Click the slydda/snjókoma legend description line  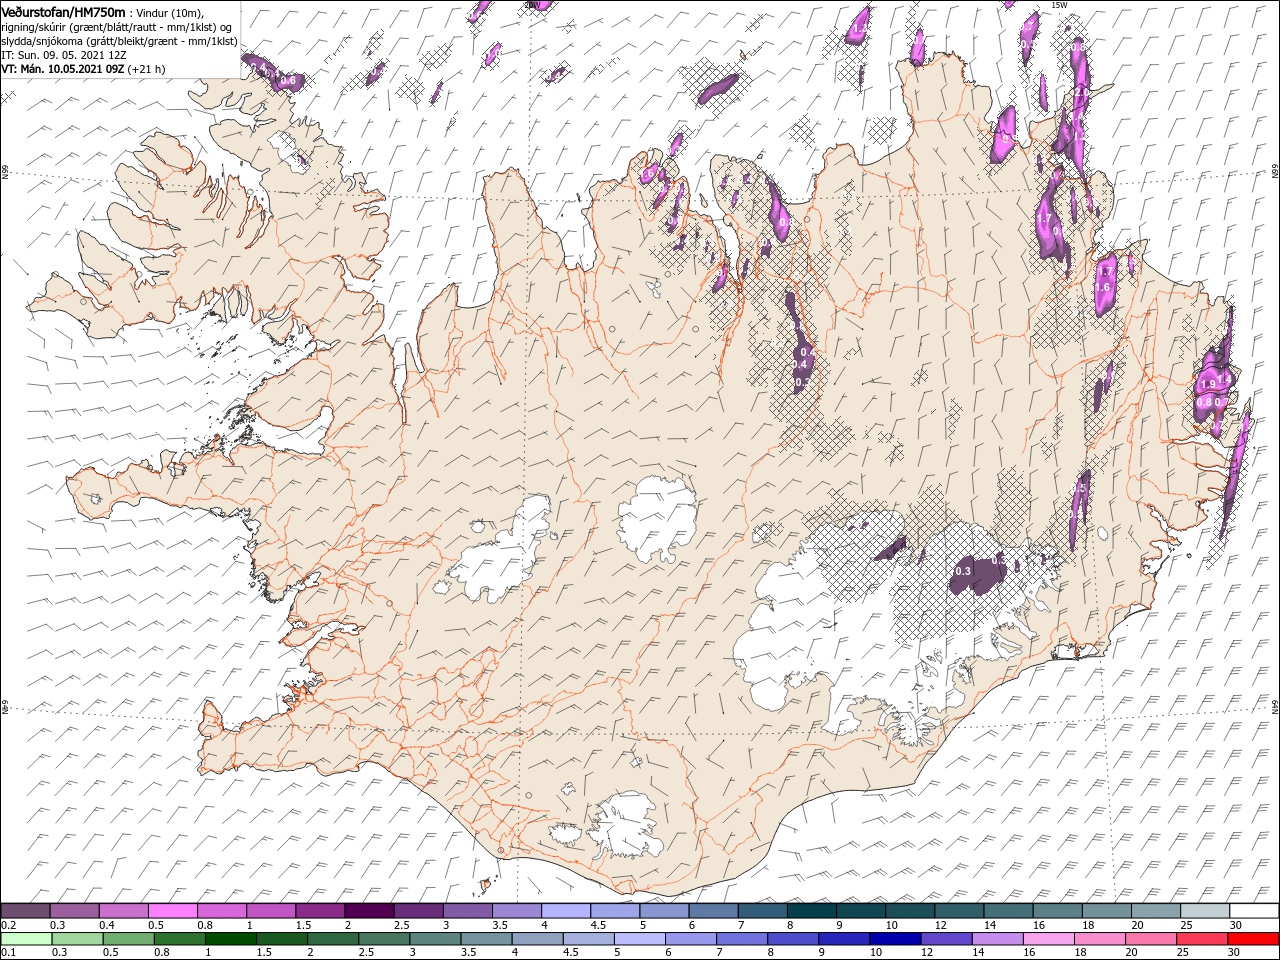[119, 41]
